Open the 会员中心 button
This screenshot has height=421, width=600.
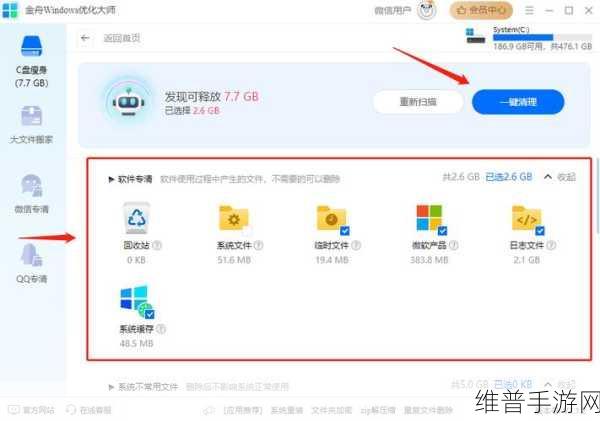481,10
